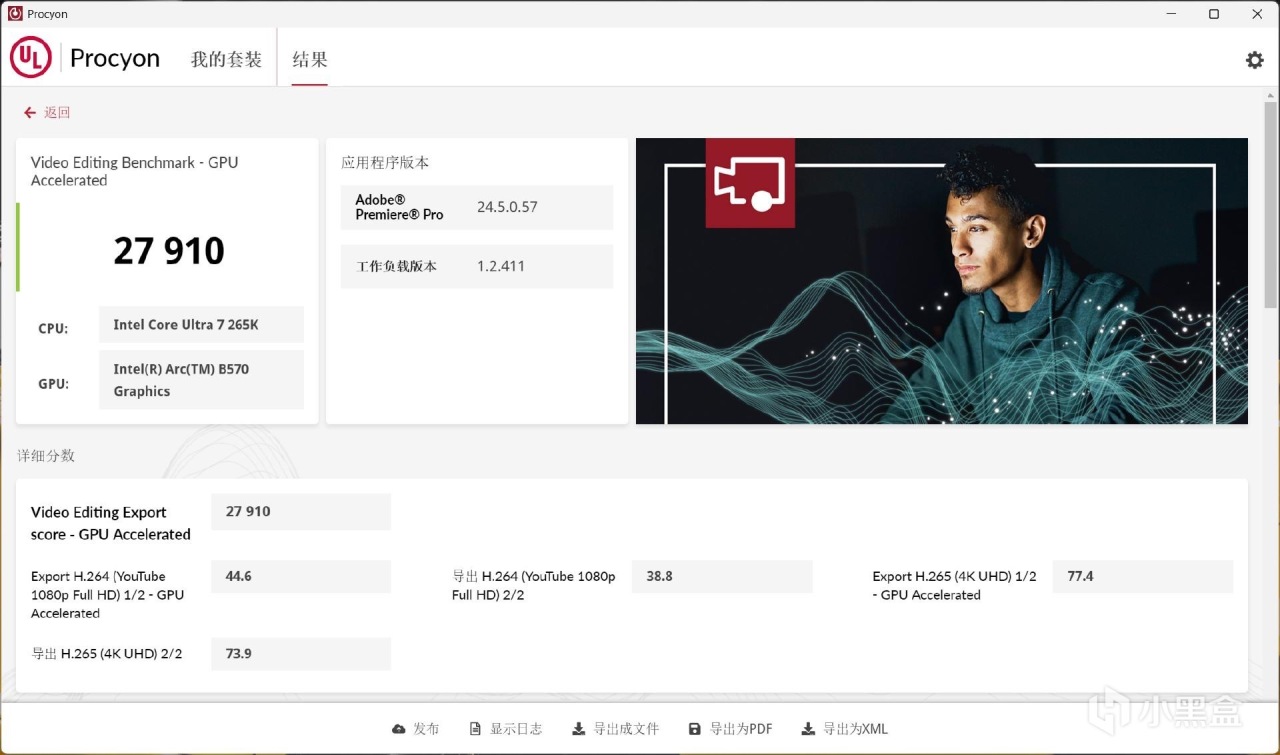Click the 详细分数 heading
The image size is (1280, 755).
(46, 456)
